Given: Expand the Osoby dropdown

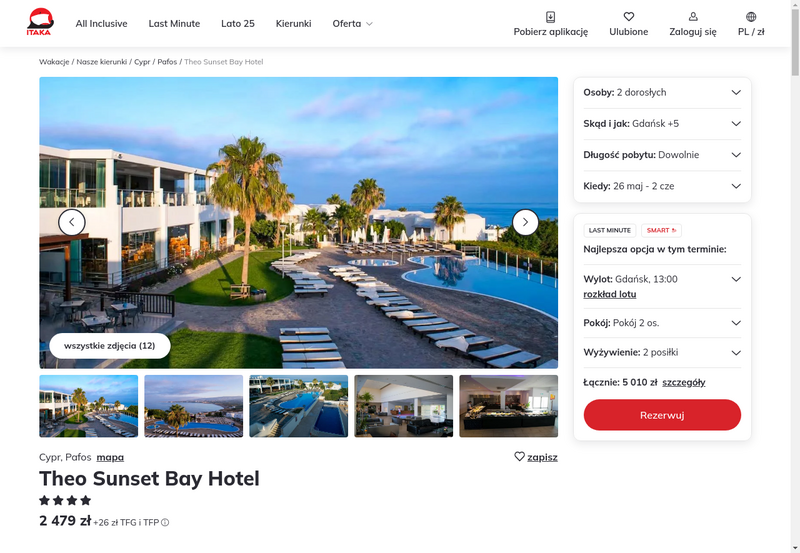Looking at the screenshot, I should (x=662, y=92).
